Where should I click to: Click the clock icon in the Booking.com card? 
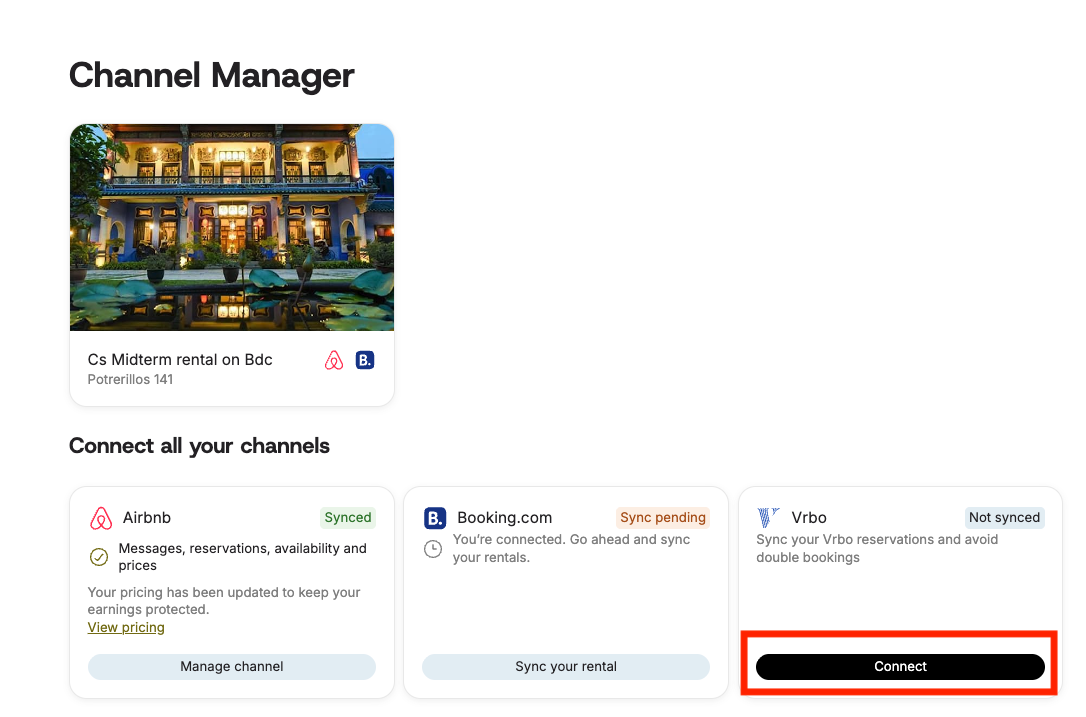coord(433,549)
